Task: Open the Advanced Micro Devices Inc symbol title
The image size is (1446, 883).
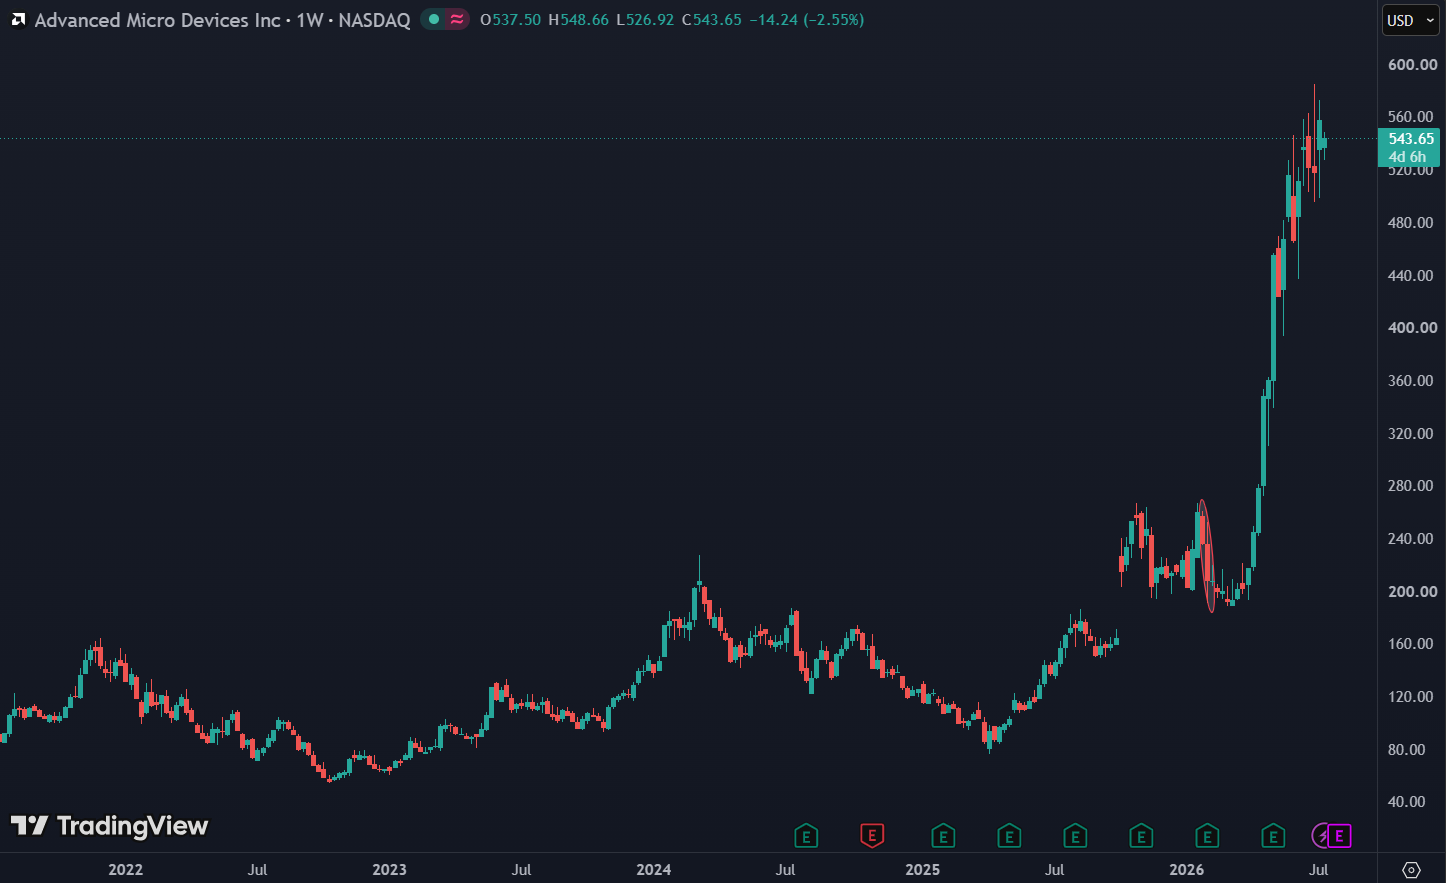Action: point(158,20)
